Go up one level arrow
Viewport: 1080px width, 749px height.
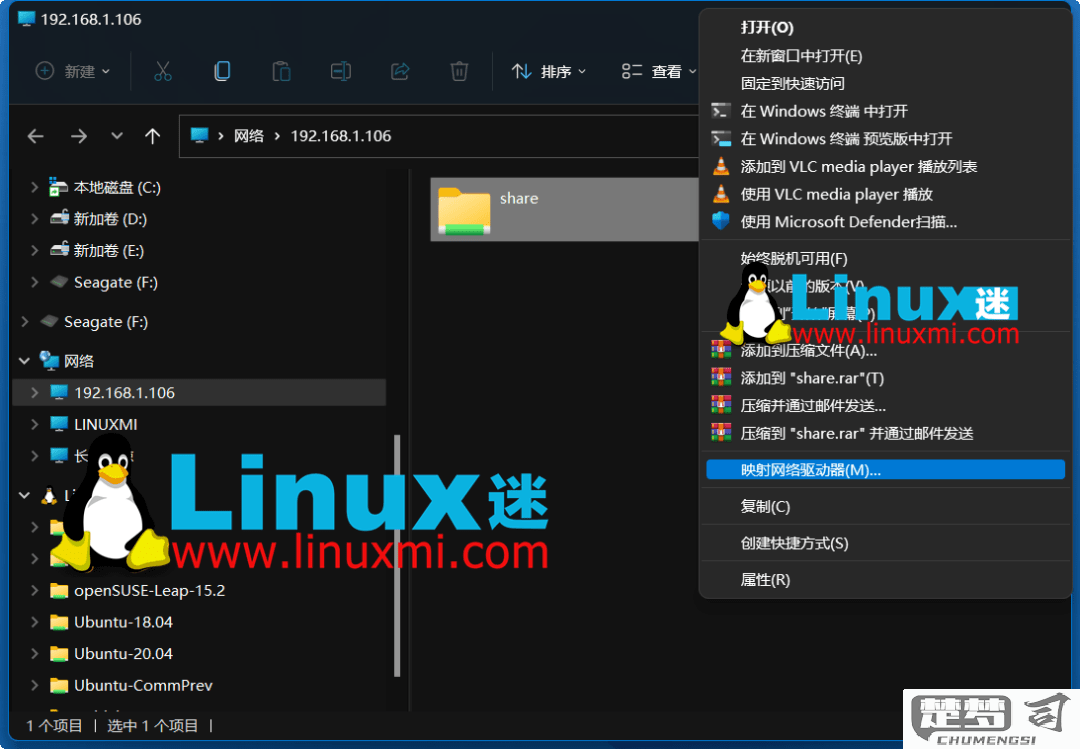pyautogui.click(x=153, y=136)
